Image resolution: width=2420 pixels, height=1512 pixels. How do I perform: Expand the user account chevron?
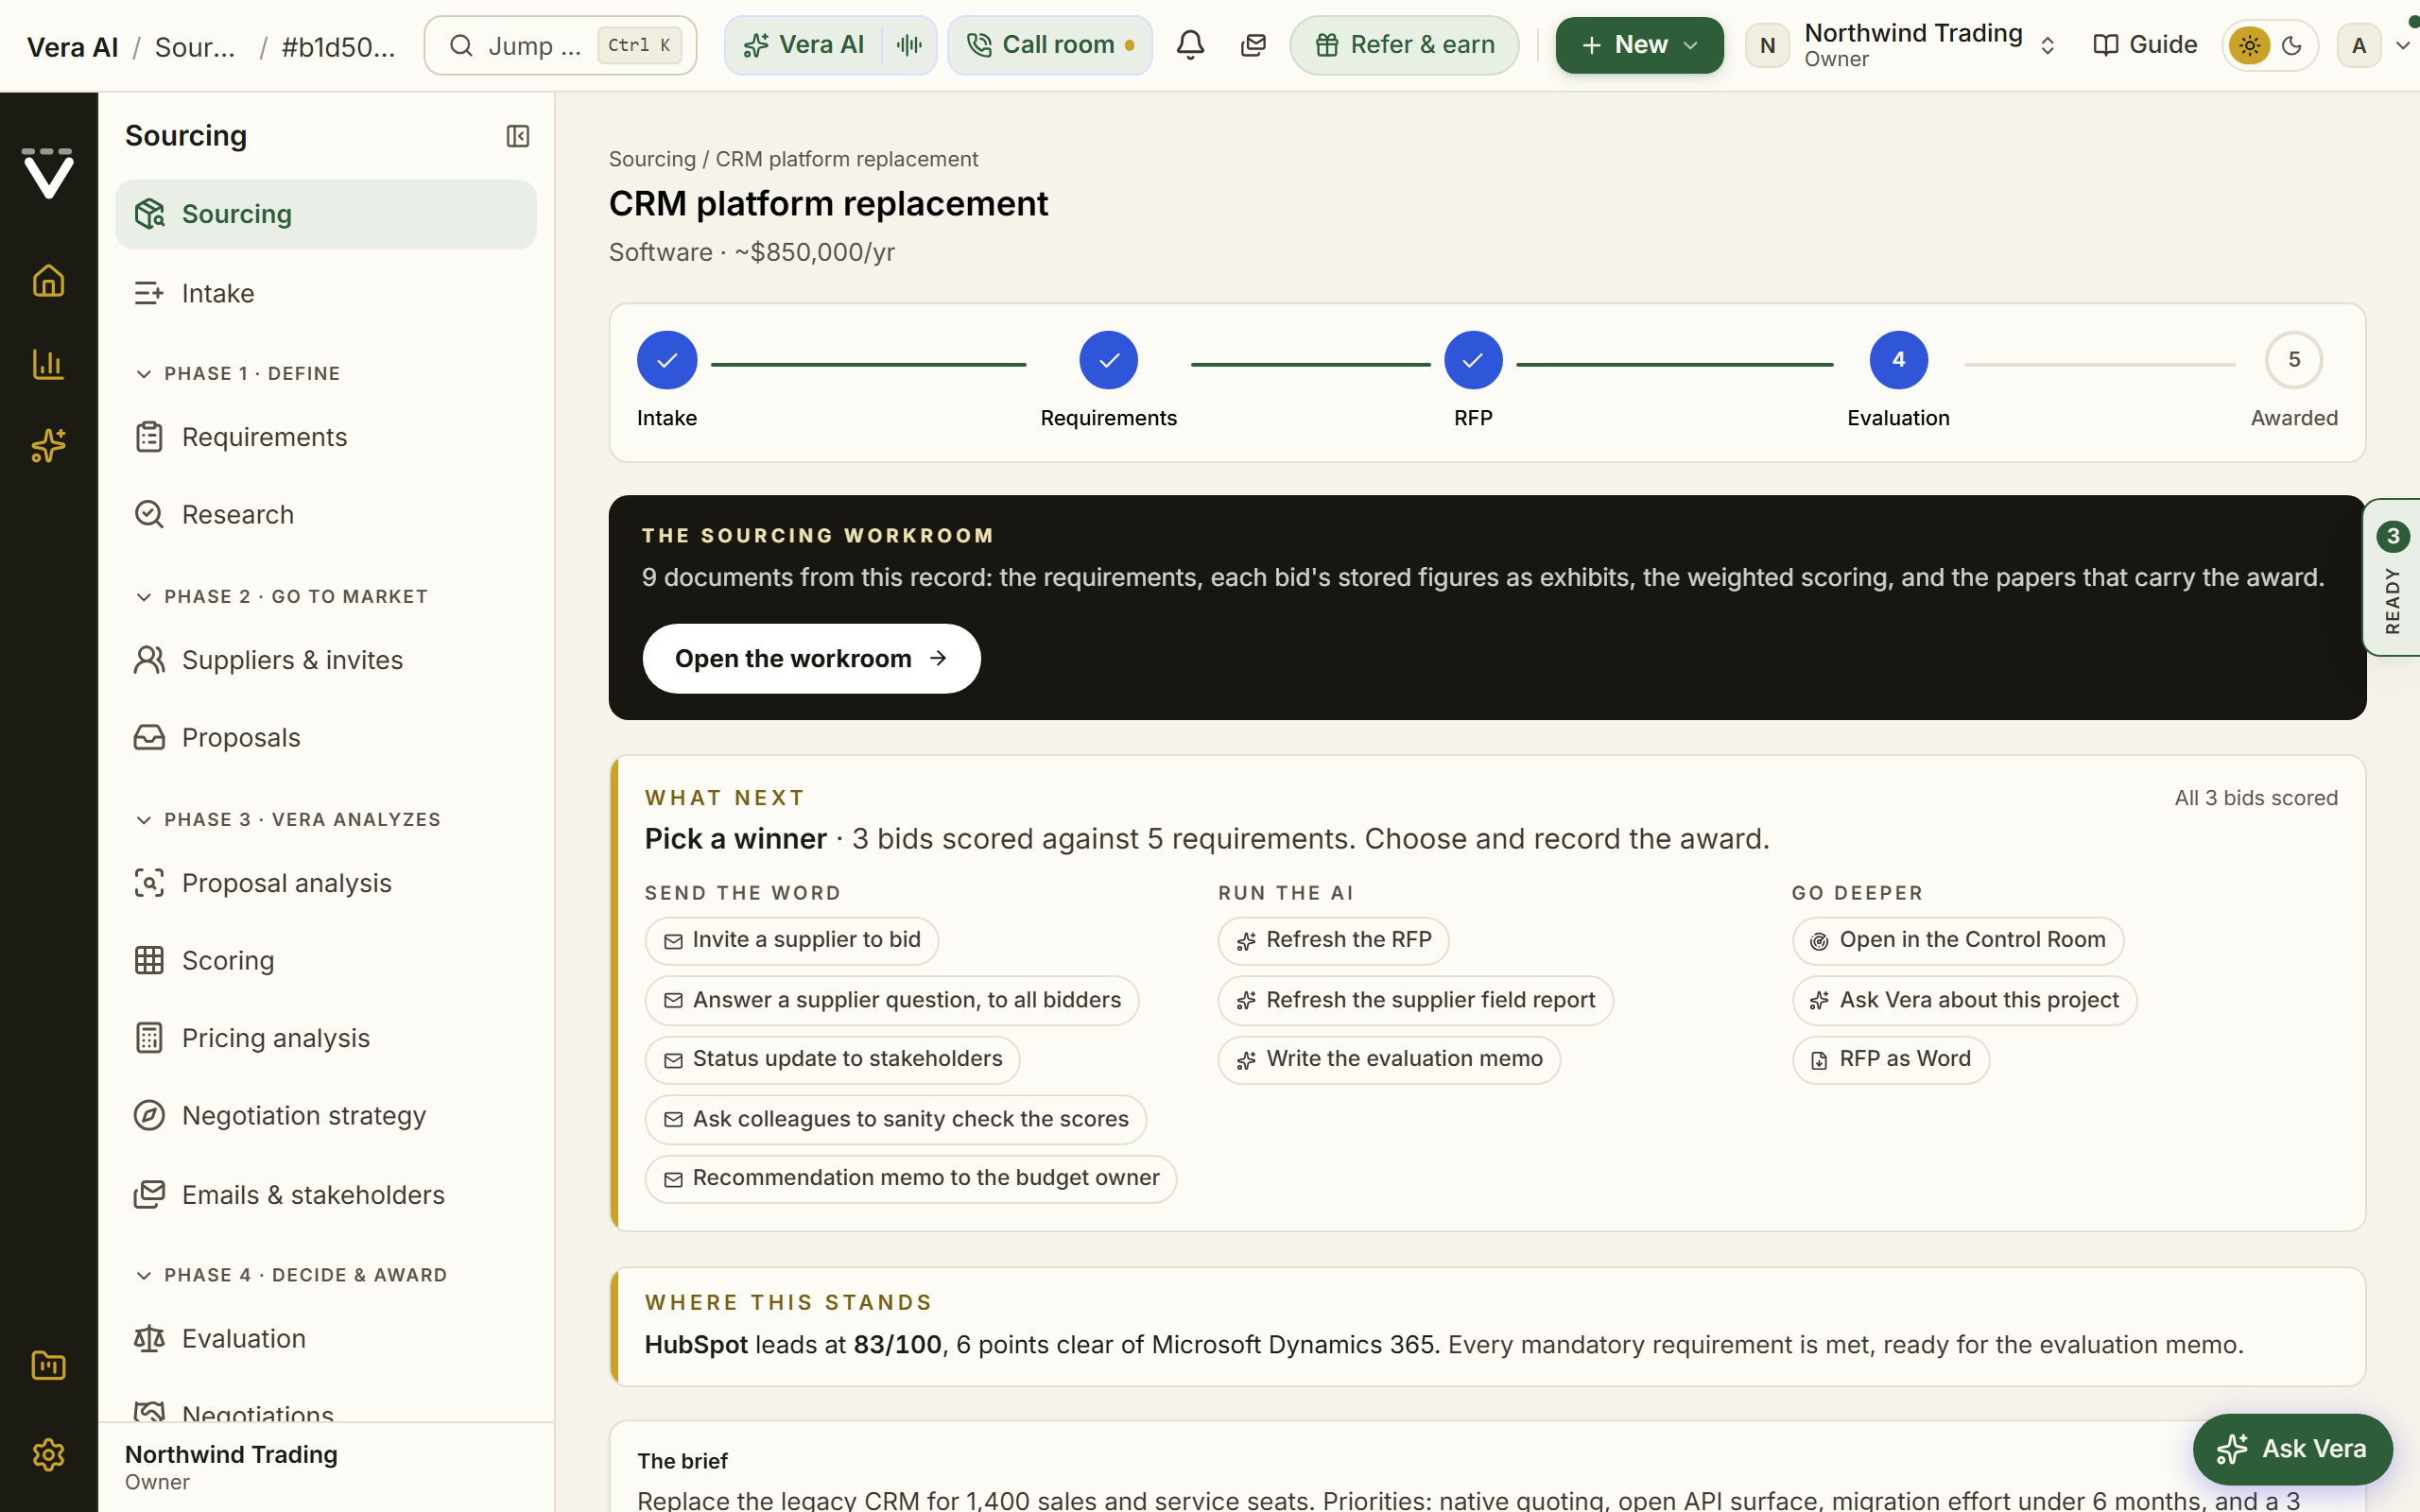pyautogui.click(x=2402, y=45)
